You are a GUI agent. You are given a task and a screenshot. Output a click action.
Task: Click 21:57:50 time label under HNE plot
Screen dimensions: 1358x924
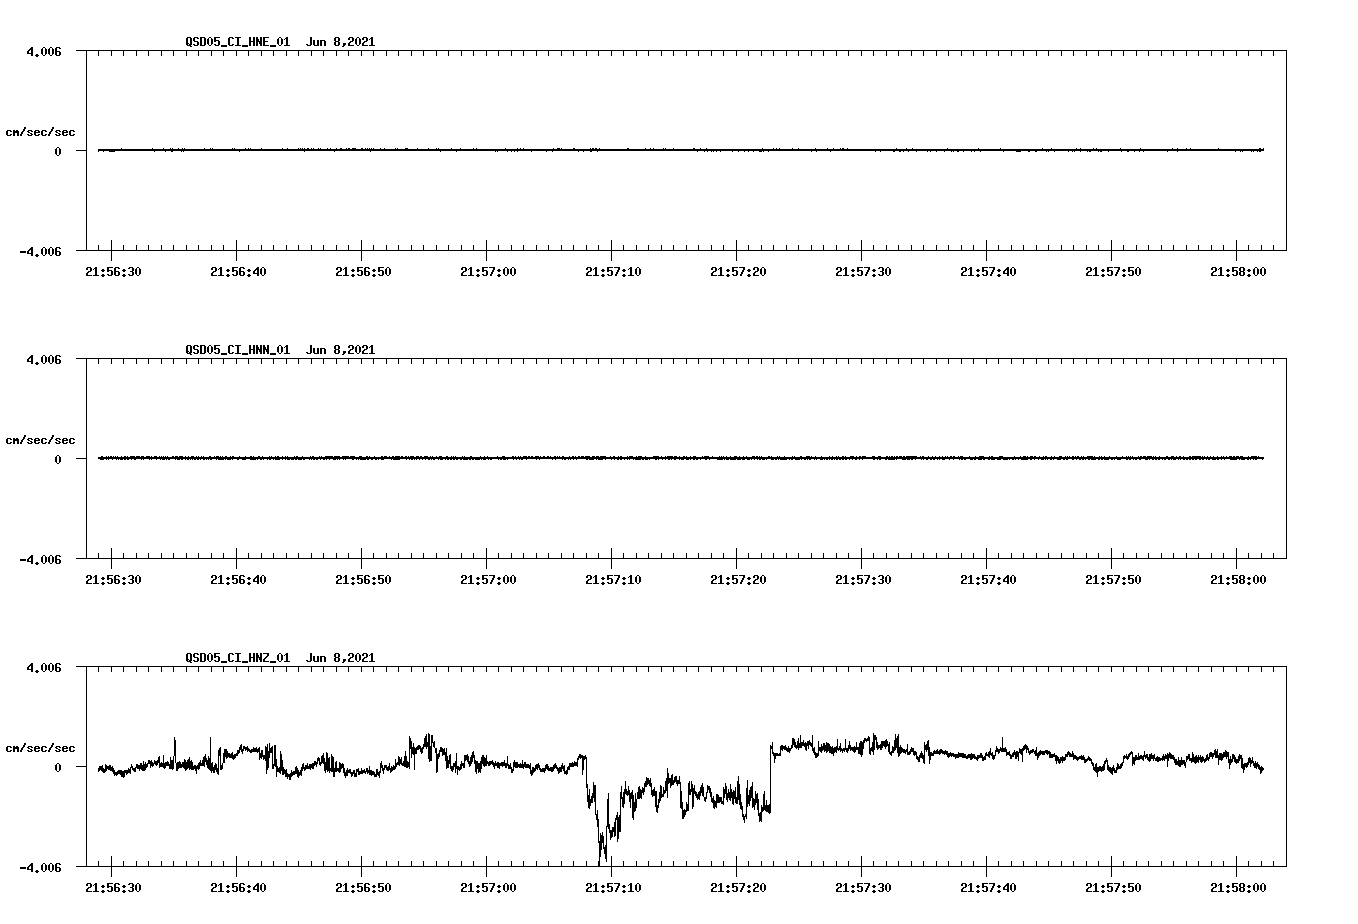click(x=1112, y=271)
